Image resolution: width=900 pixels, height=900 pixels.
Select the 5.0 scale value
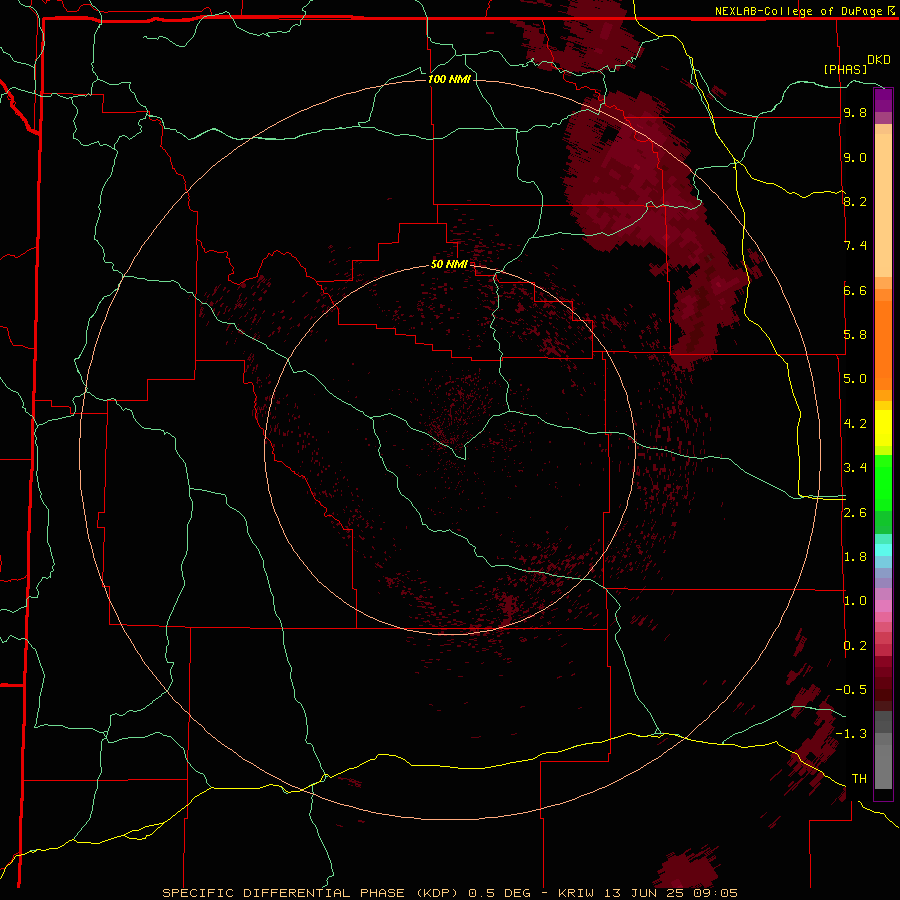click(x=855, y=379)
